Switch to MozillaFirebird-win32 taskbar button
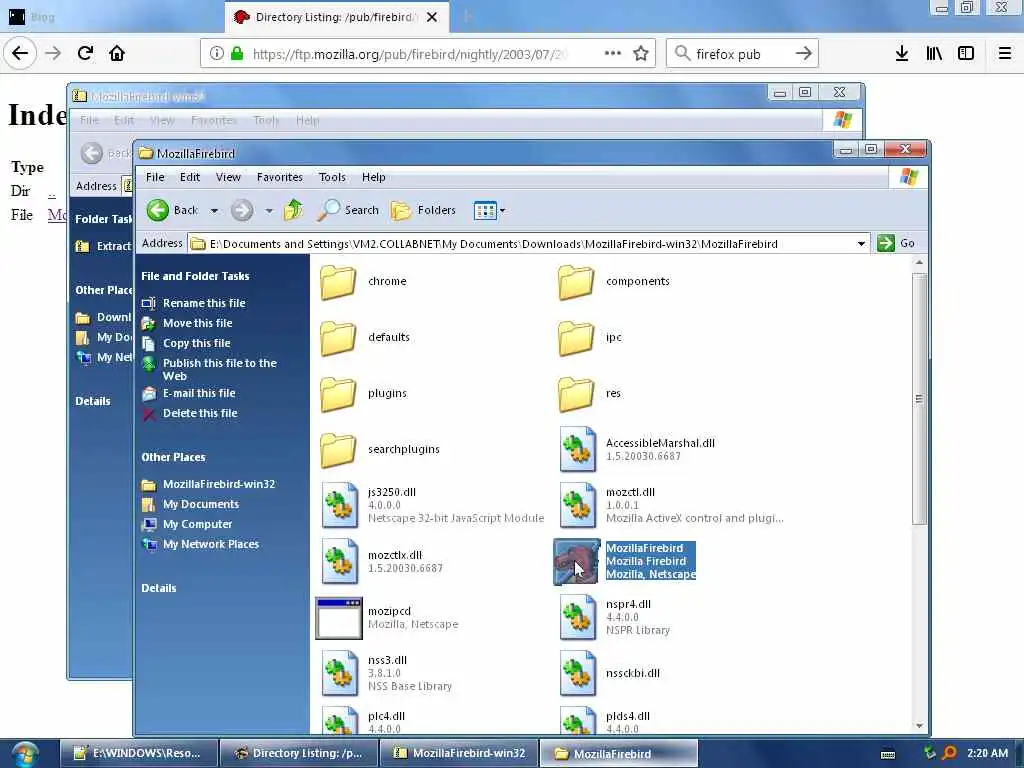This screenshot has height=768, width=1024. click(460, 754)
